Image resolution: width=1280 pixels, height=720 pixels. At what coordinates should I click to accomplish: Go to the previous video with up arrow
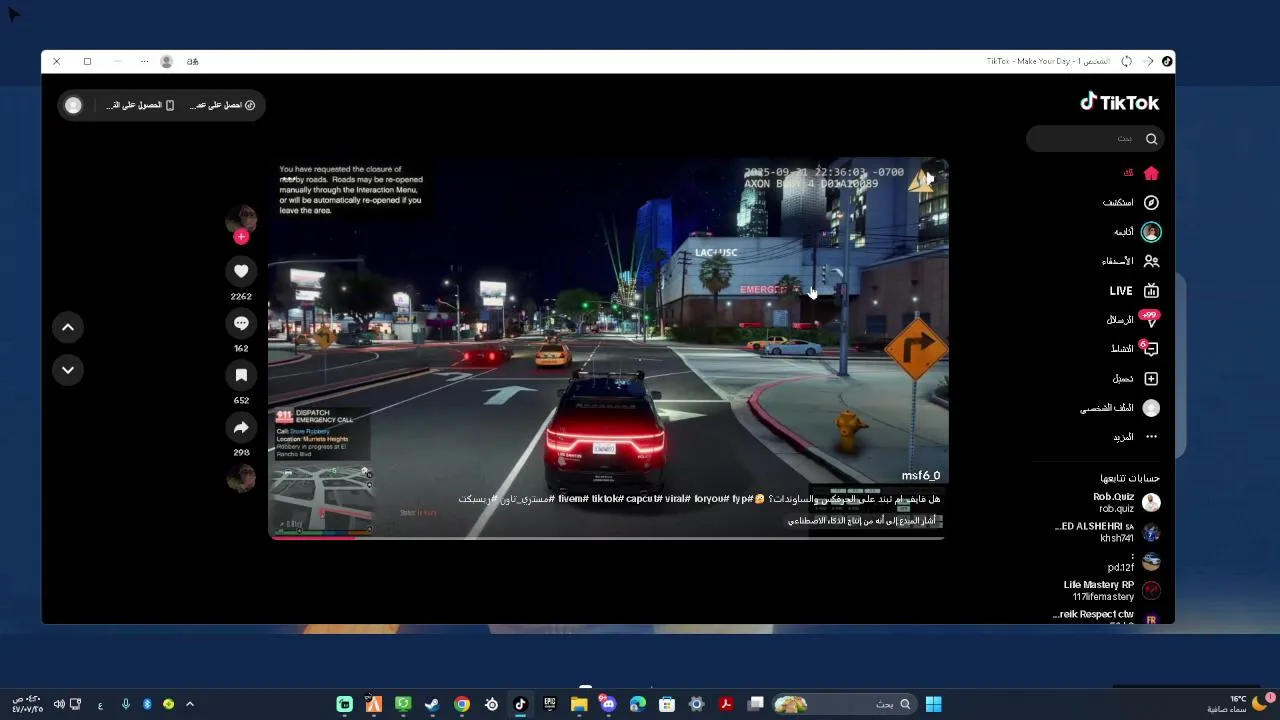point(68,327)
